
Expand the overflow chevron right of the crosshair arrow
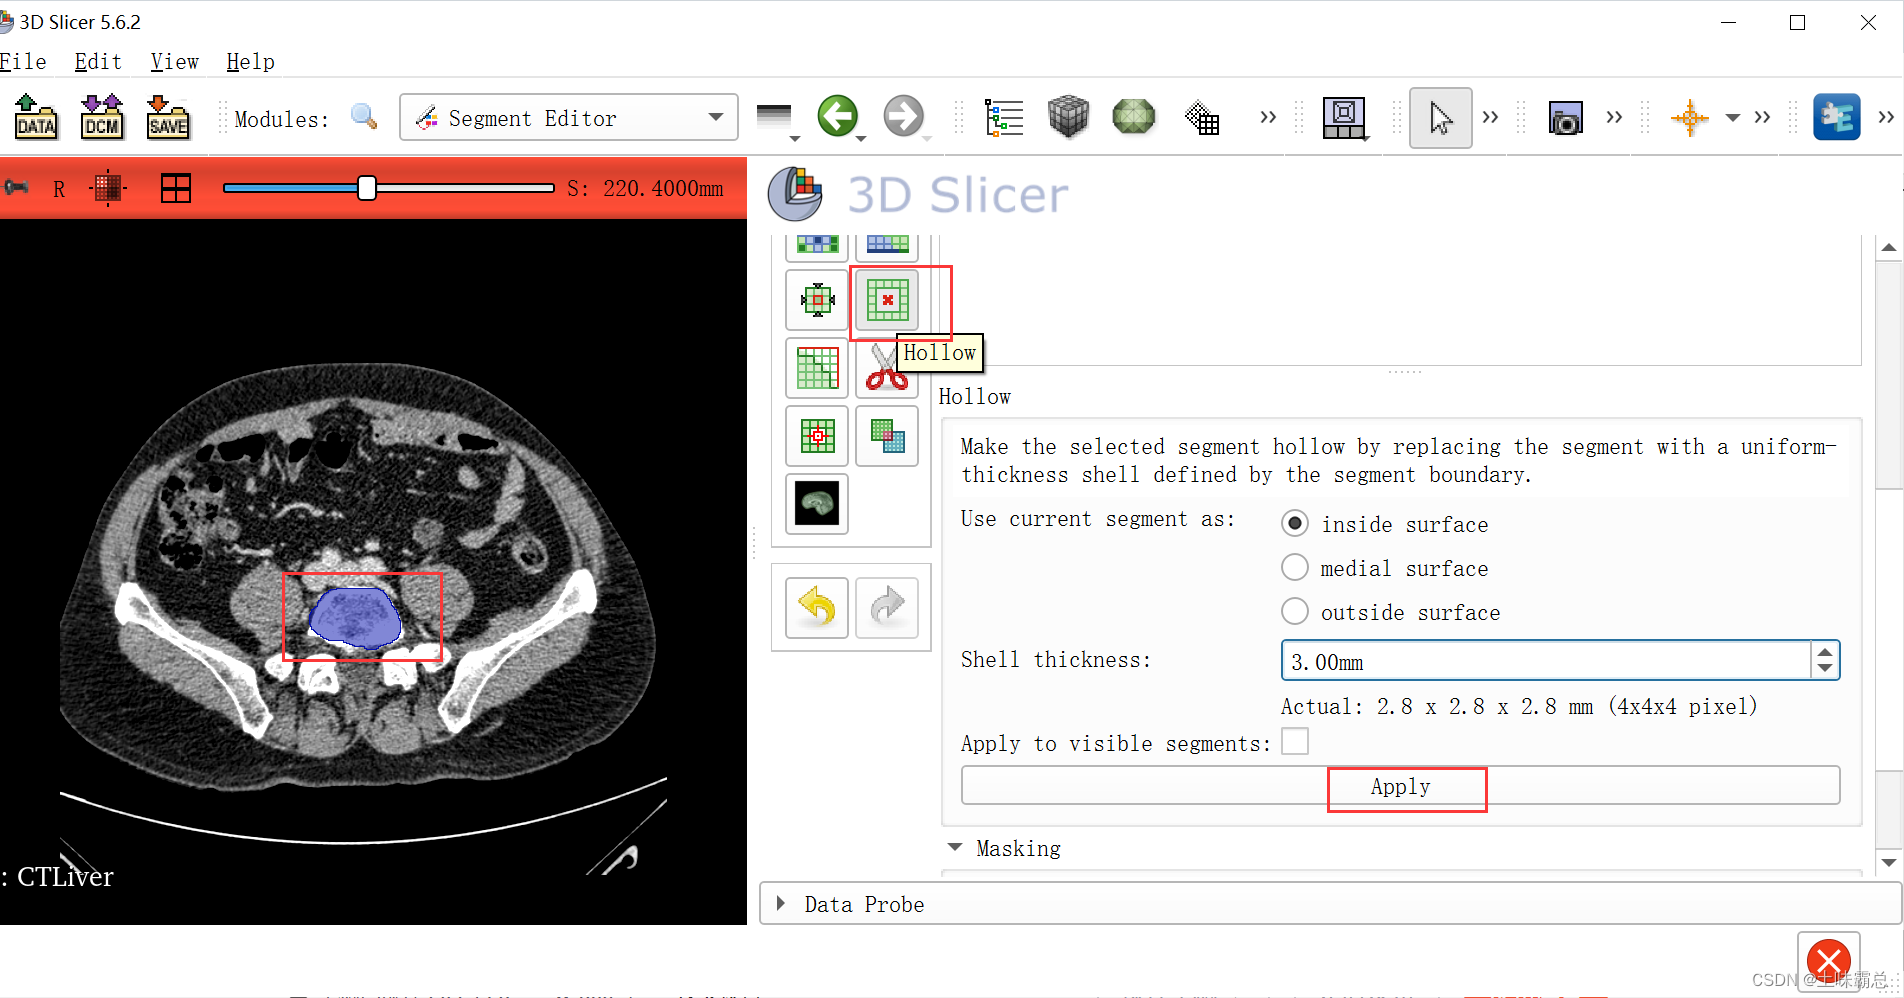pyautogui.click(x=1762, y=118)
